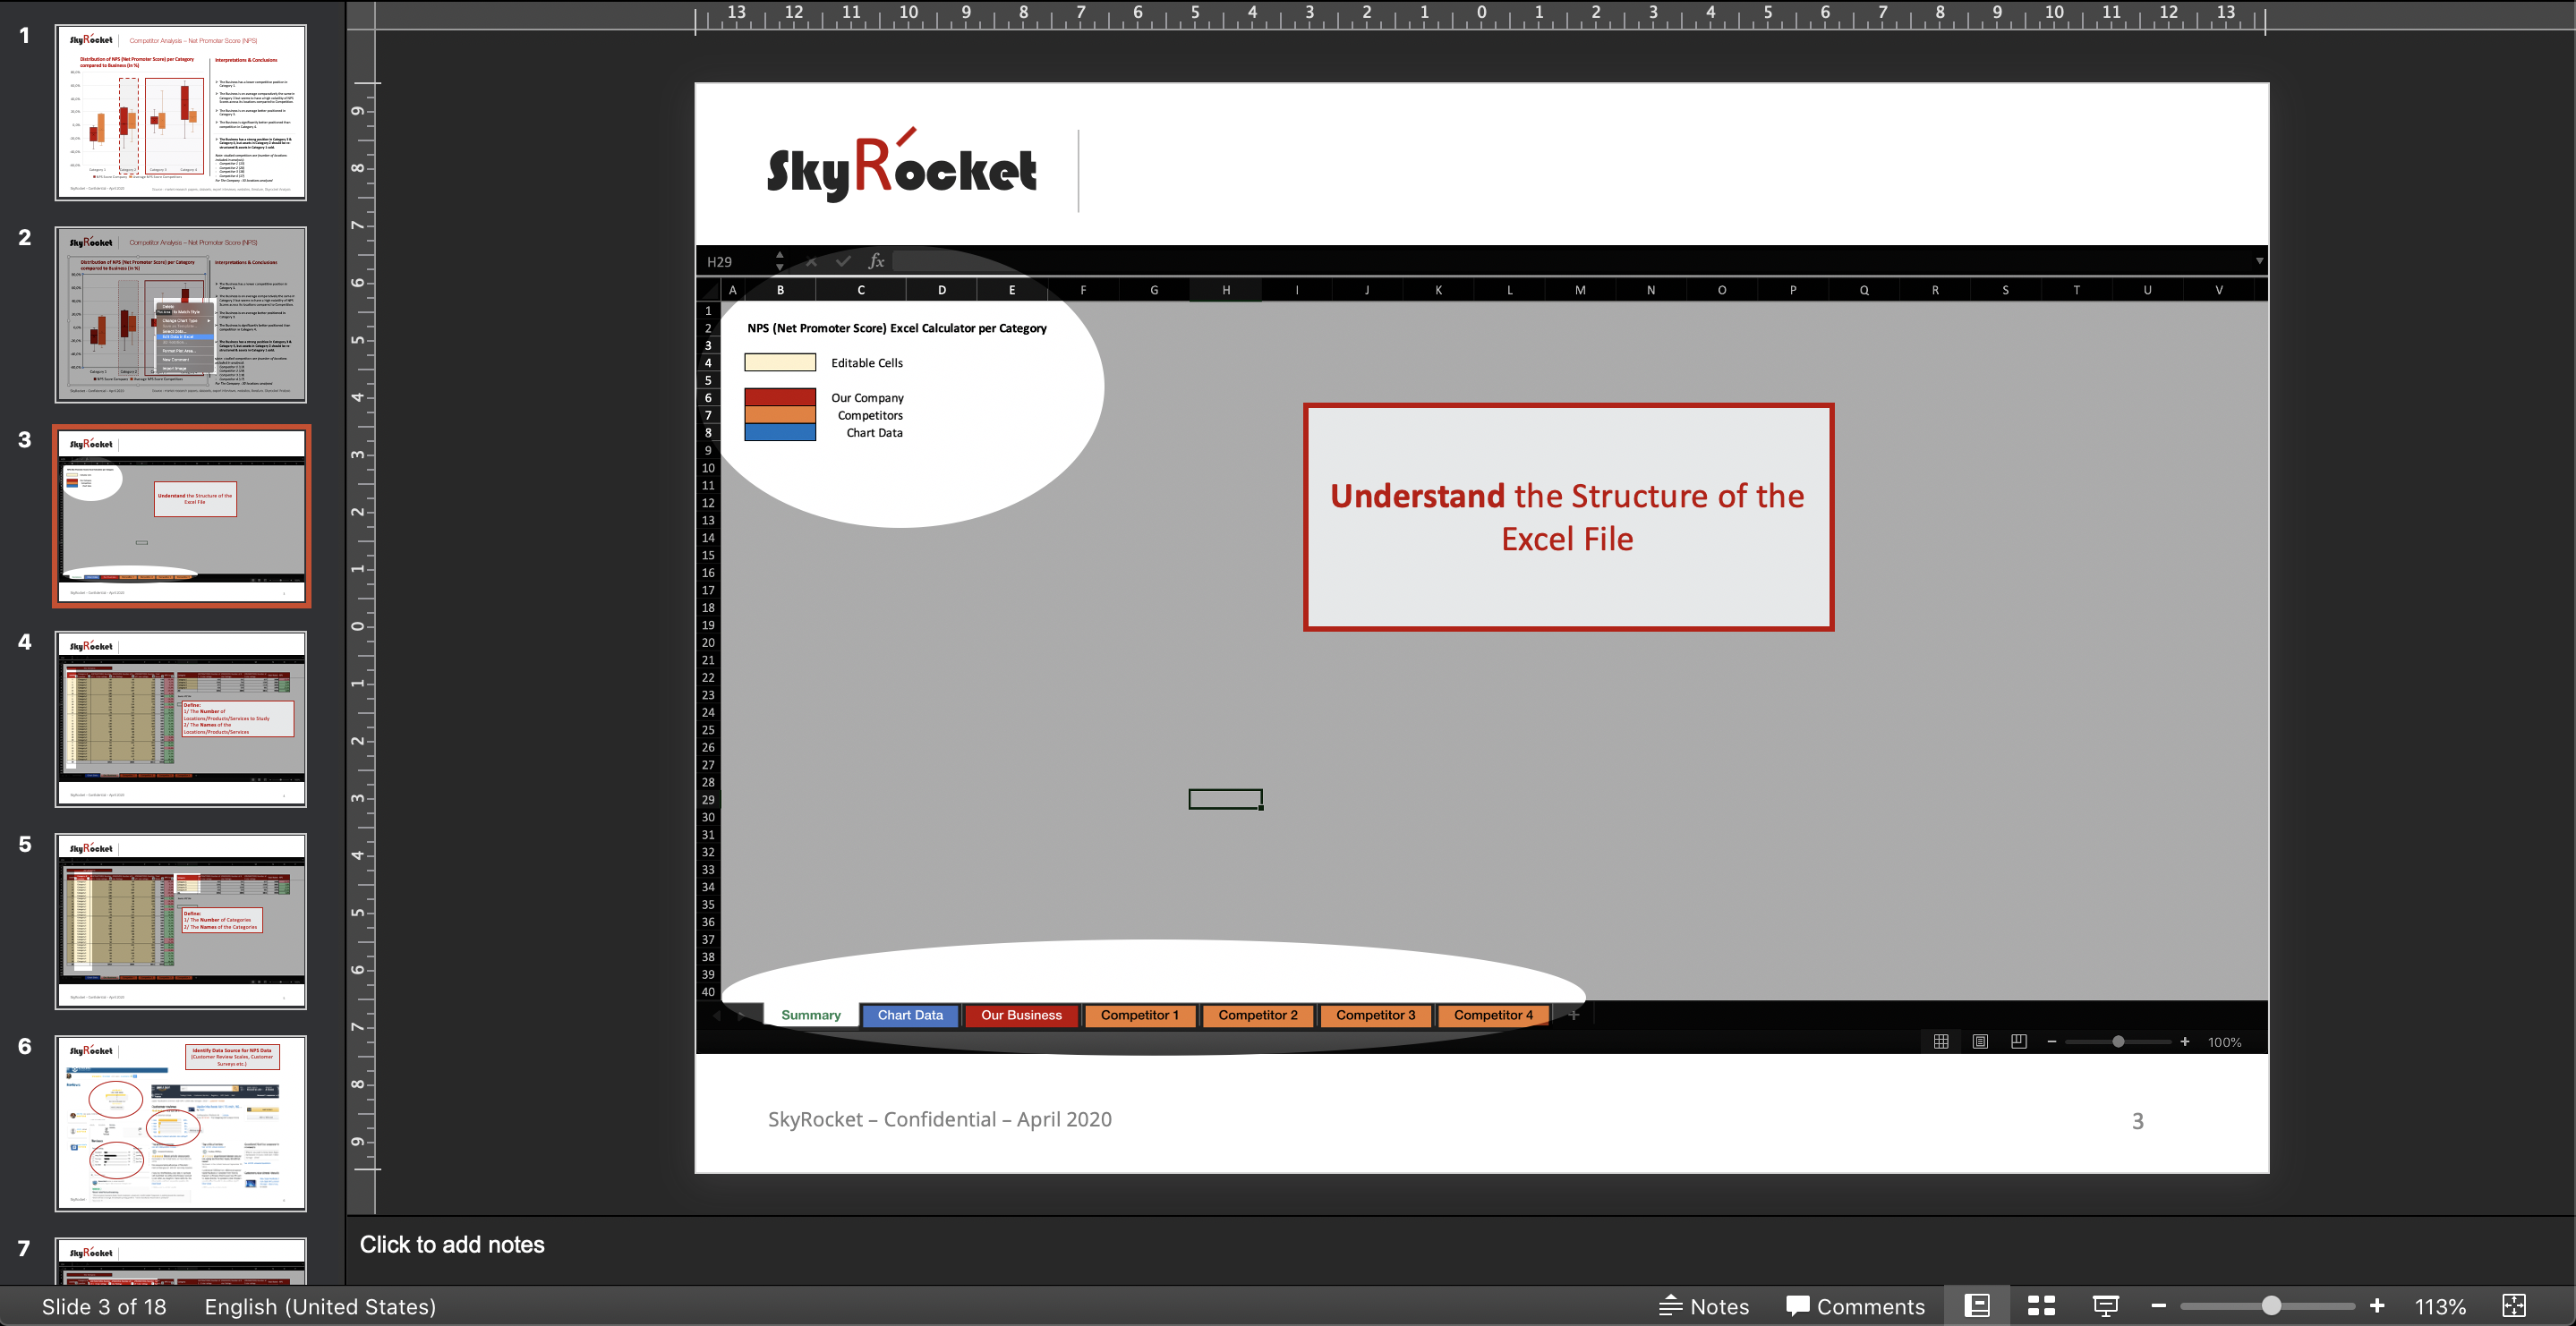Image resolution: width=2576 pixels, height=1326 pixels.
Task: Click the Competitor 4 sheet tab in Excel image
Action: click(1493, 1015)
